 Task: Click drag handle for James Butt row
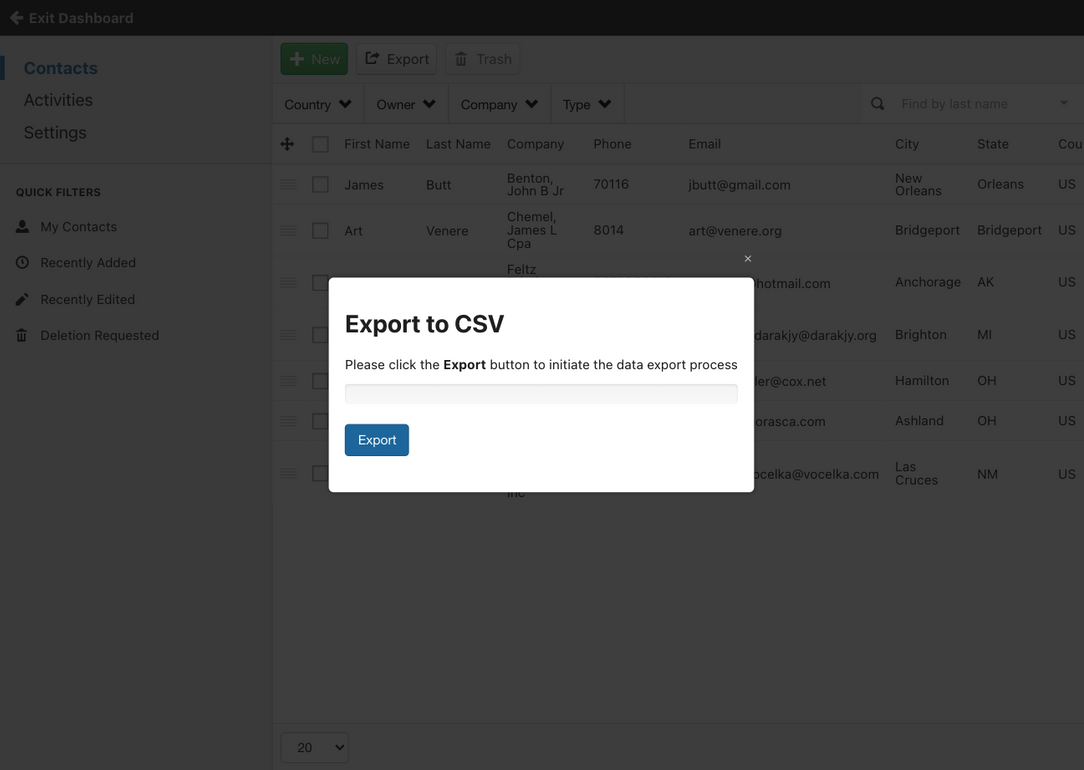(288, 185)
